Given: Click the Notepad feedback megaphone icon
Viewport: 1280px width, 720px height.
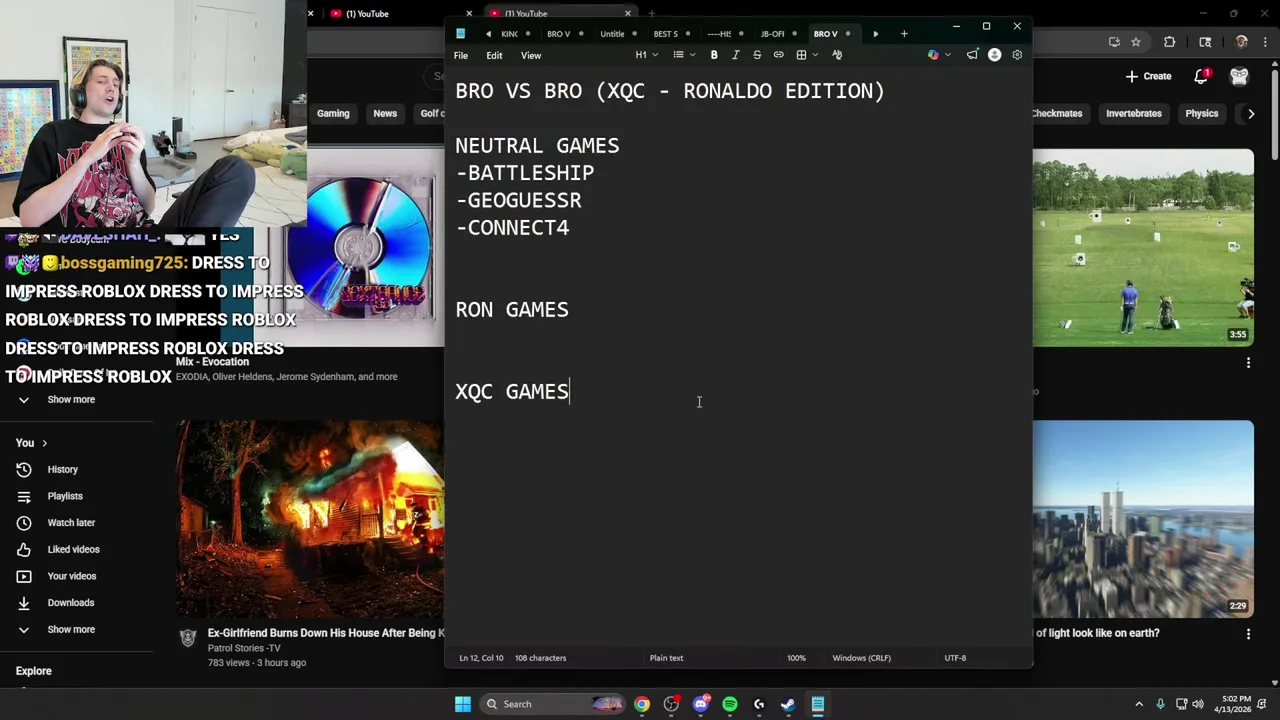Looking at the screenshot, I should click(972, 55).
